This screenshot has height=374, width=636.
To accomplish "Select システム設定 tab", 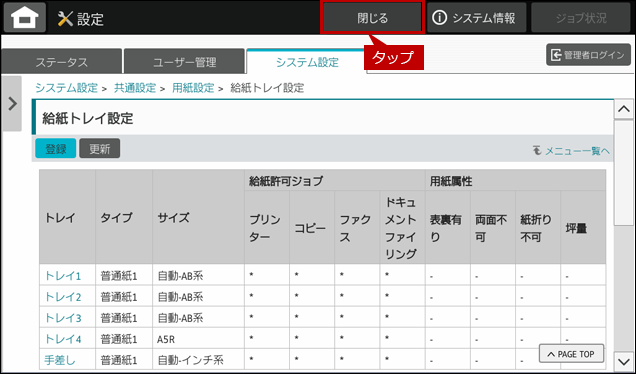I will 307,62.
